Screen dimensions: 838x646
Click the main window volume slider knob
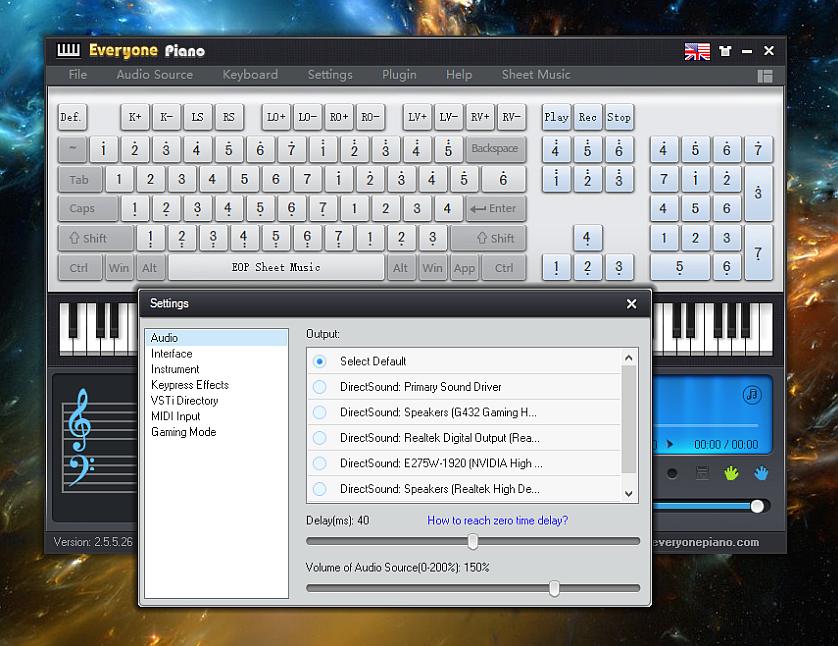tap(757, 506)
